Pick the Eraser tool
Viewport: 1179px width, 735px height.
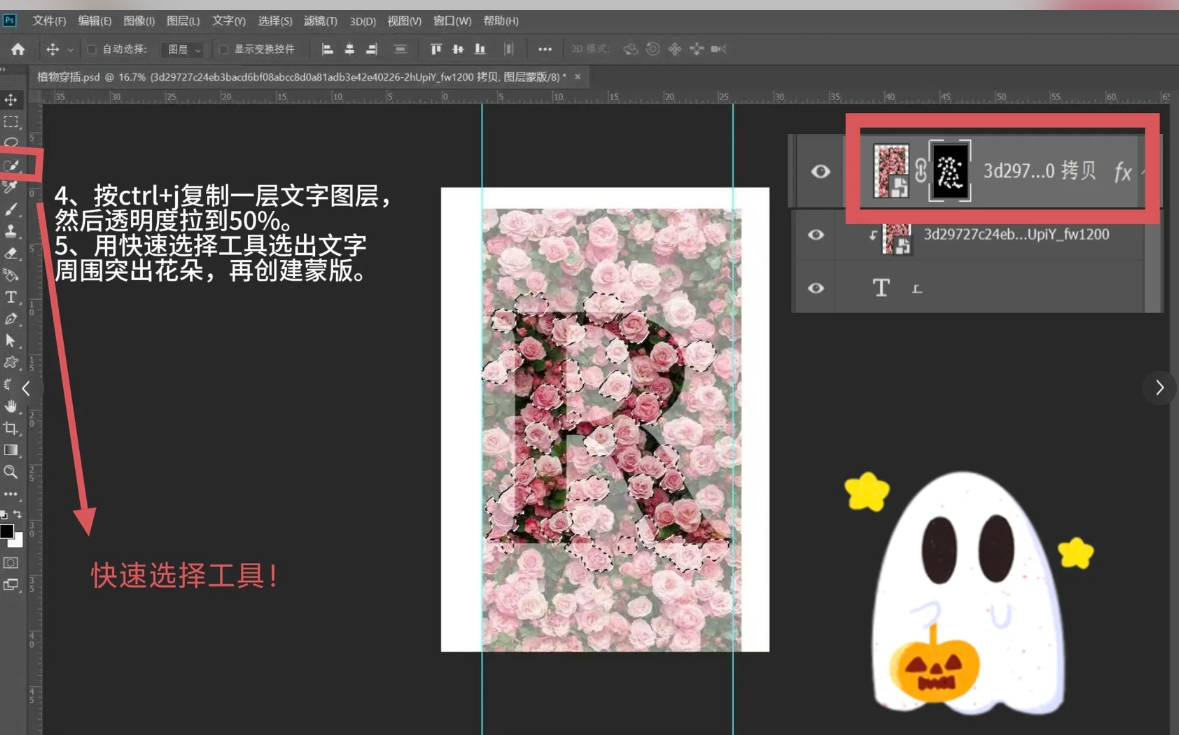click(11, 253)
